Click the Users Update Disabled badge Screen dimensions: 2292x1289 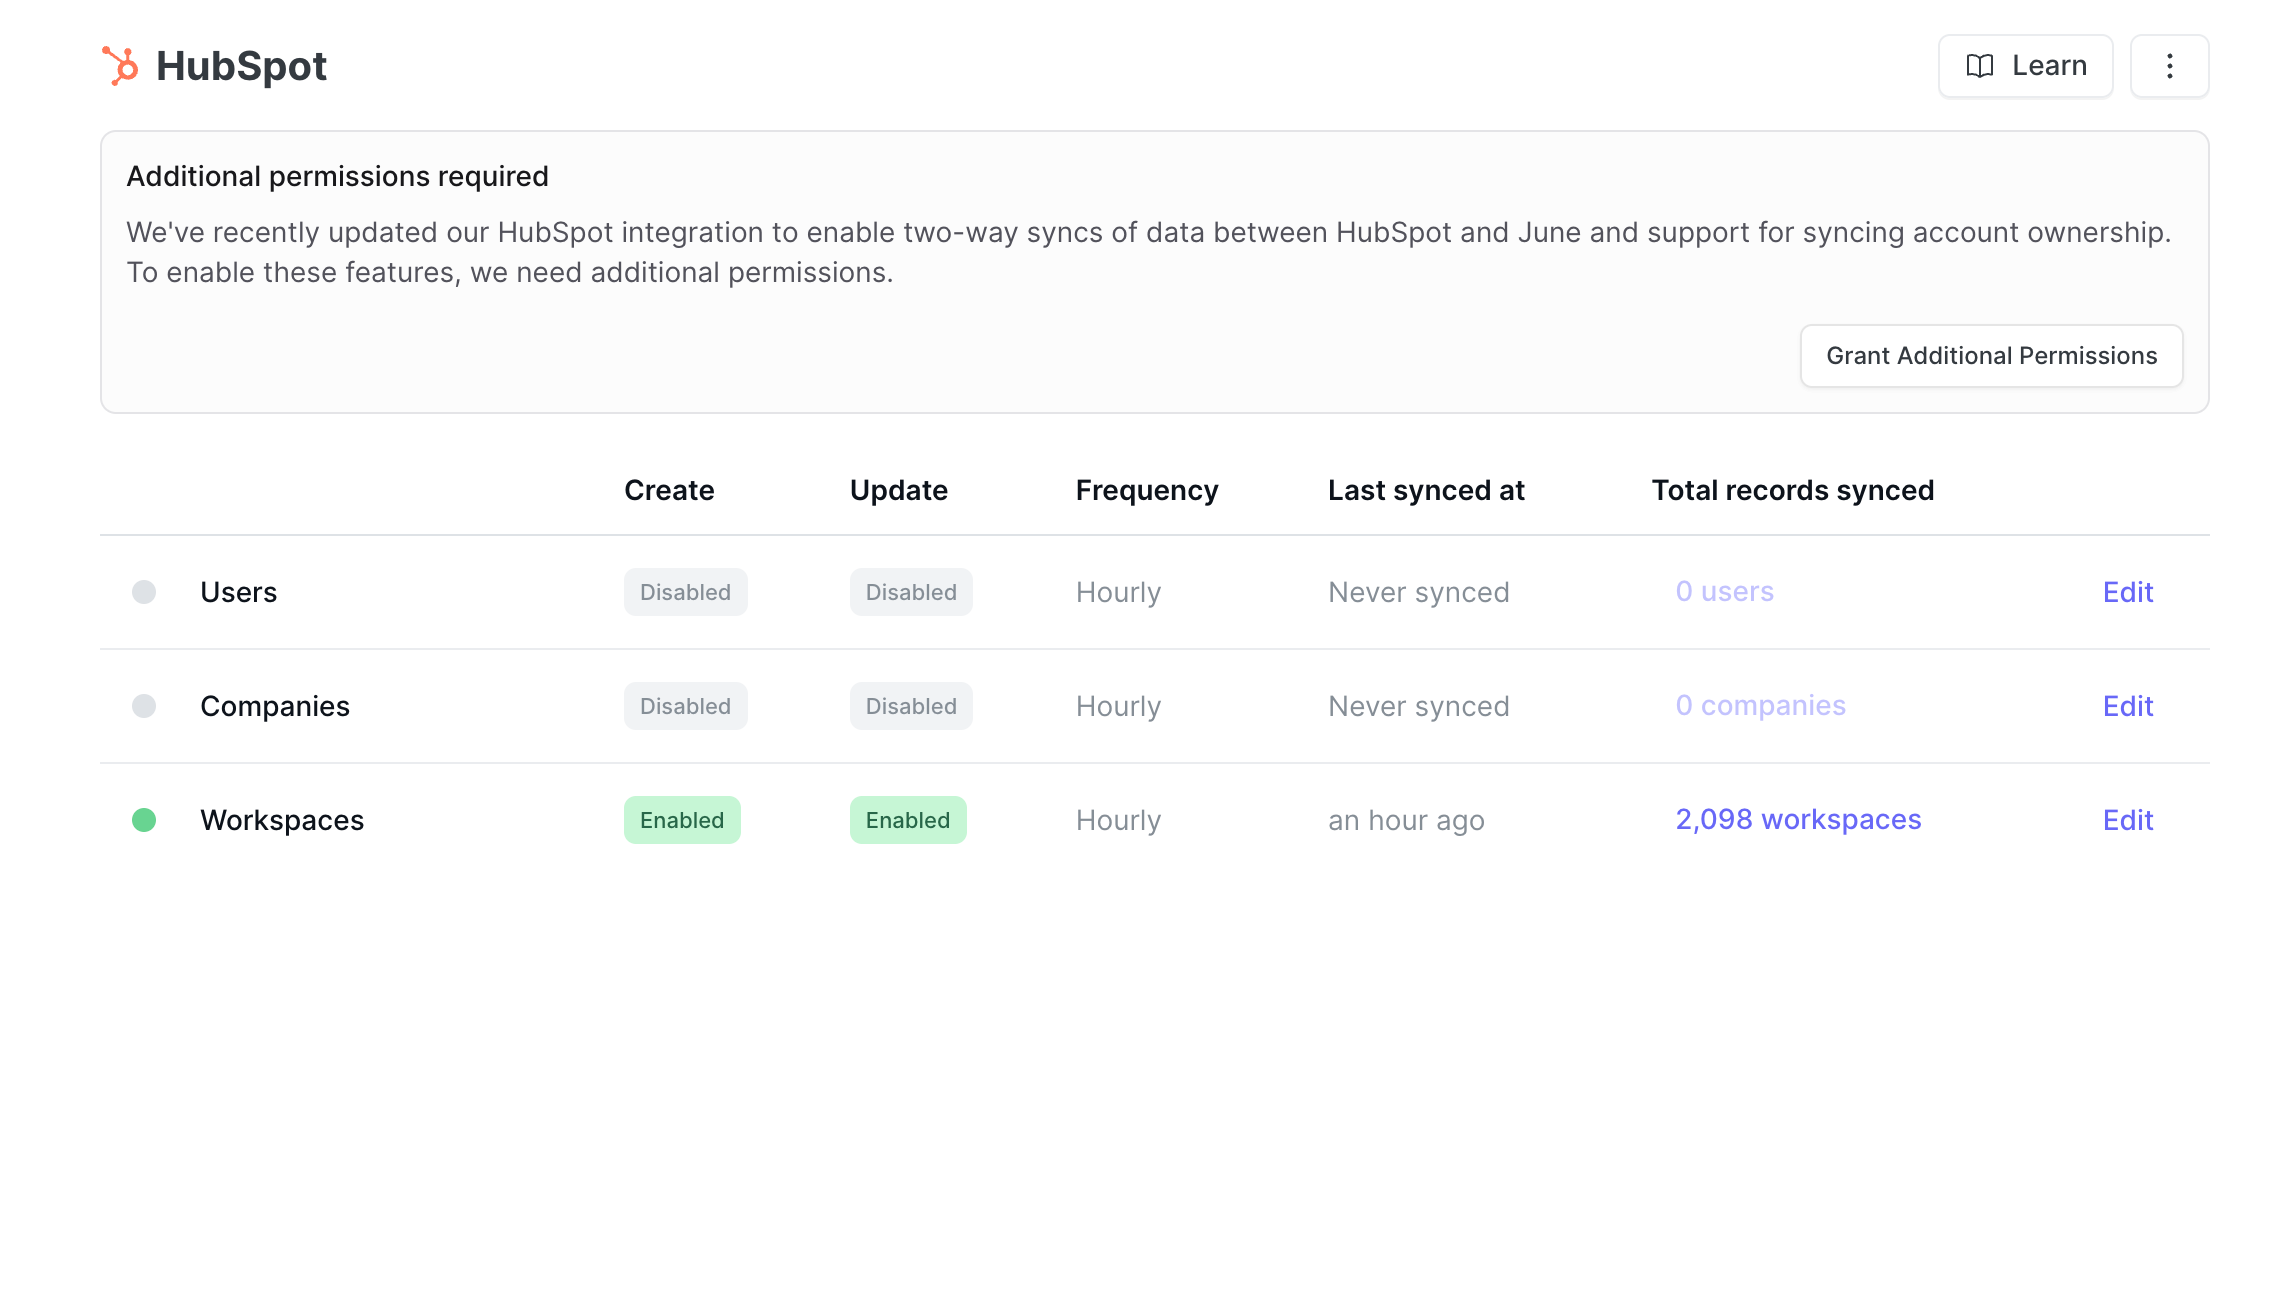(910, 592)
